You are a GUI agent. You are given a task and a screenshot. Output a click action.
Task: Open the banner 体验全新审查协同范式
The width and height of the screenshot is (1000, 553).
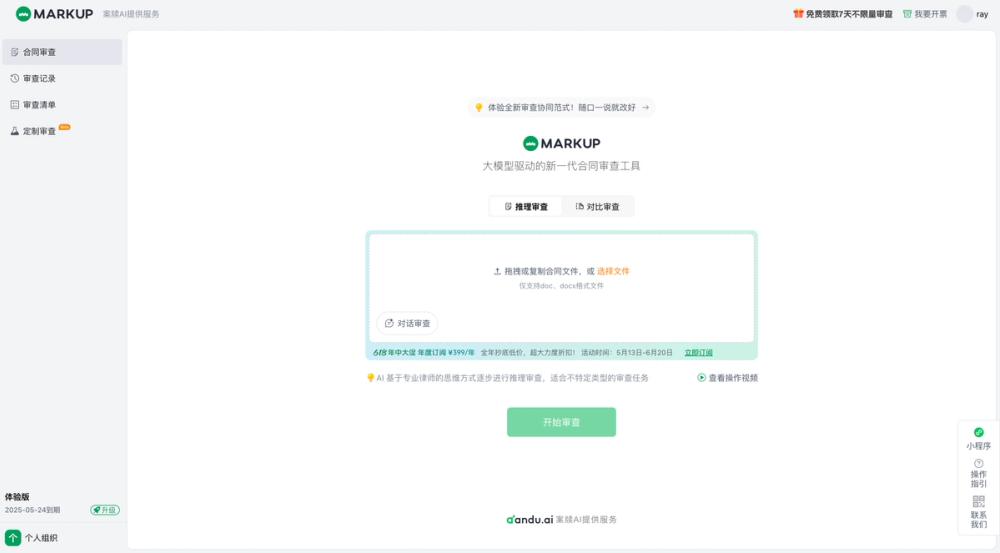pyautogui.click(x=561, y=107)
